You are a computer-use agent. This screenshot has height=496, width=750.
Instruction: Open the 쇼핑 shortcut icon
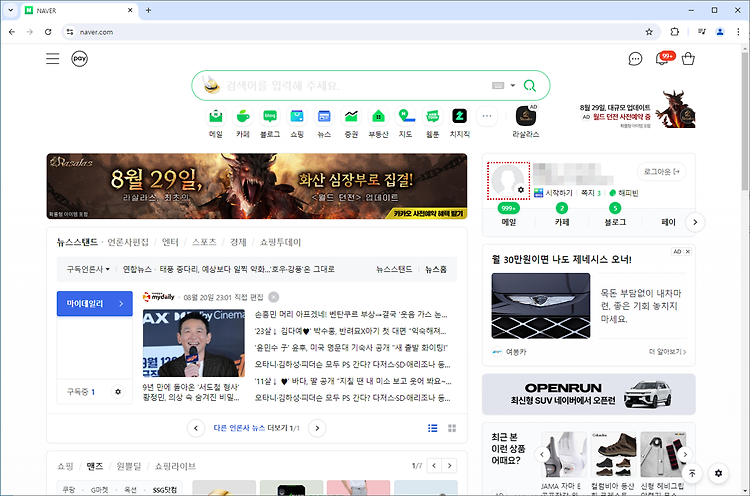pyautogui.click(x=297, y=116)
